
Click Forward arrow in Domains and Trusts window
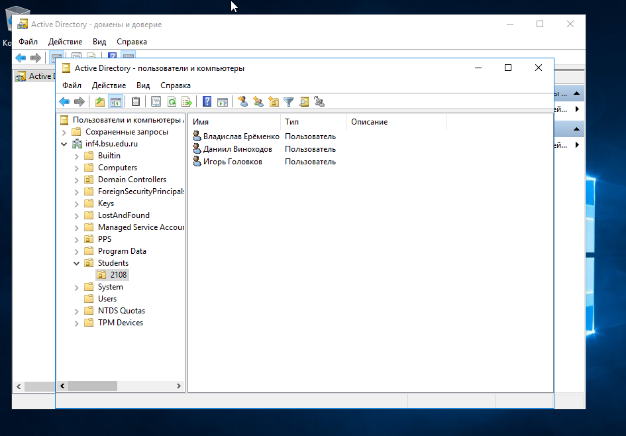(x=36, y=58)
